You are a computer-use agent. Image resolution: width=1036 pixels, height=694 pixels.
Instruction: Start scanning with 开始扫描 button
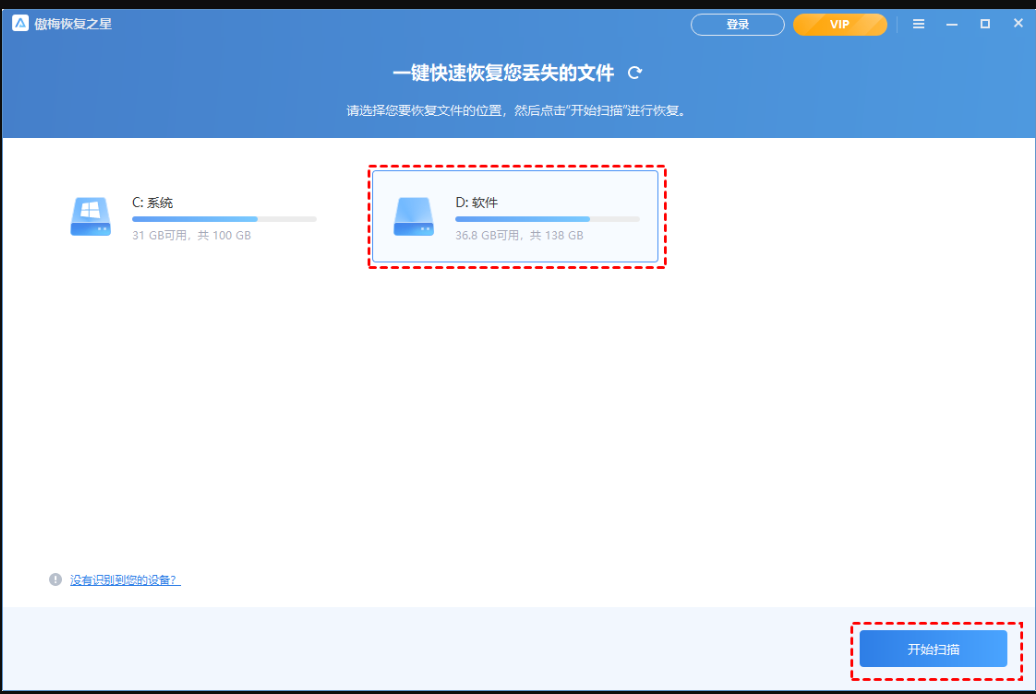[933, 649]
